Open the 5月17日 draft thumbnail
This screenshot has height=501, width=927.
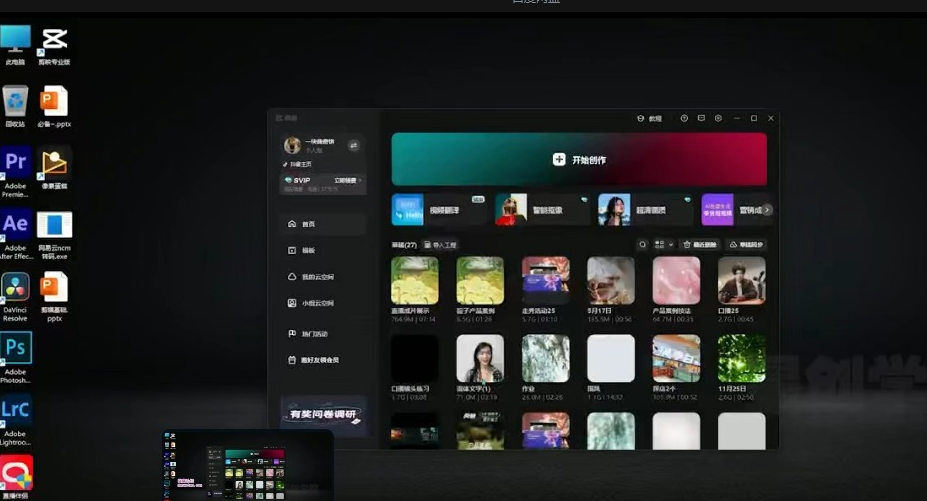610,281
